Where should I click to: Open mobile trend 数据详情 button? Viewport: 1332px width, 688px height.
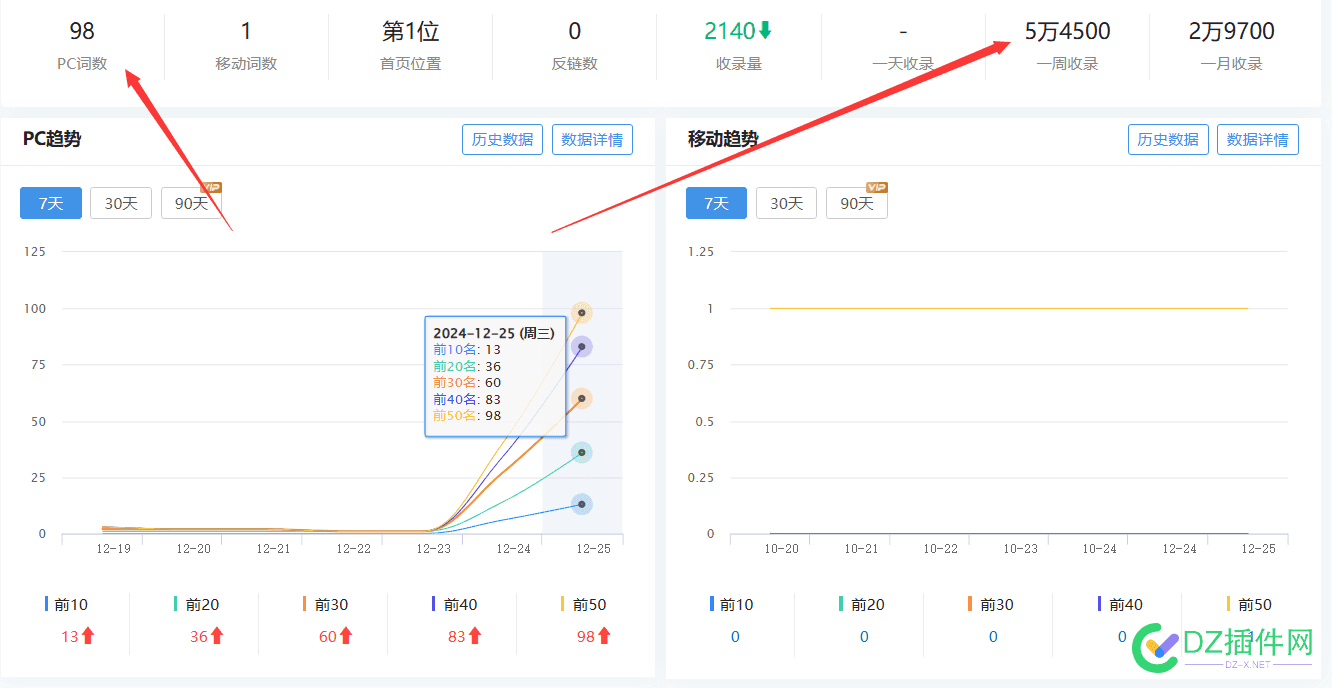tap(1258, 140)
